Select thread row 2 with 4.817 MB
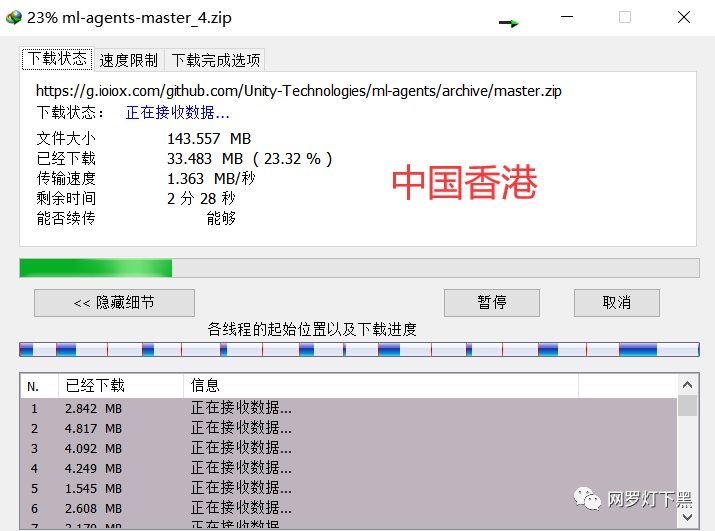Screen dimensions: 715x531 coord(349,428)
